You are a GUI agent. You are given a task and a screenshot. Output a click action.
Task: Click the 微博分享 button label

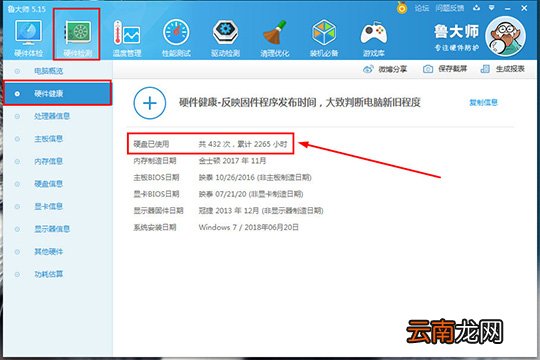tap(393, 69)
